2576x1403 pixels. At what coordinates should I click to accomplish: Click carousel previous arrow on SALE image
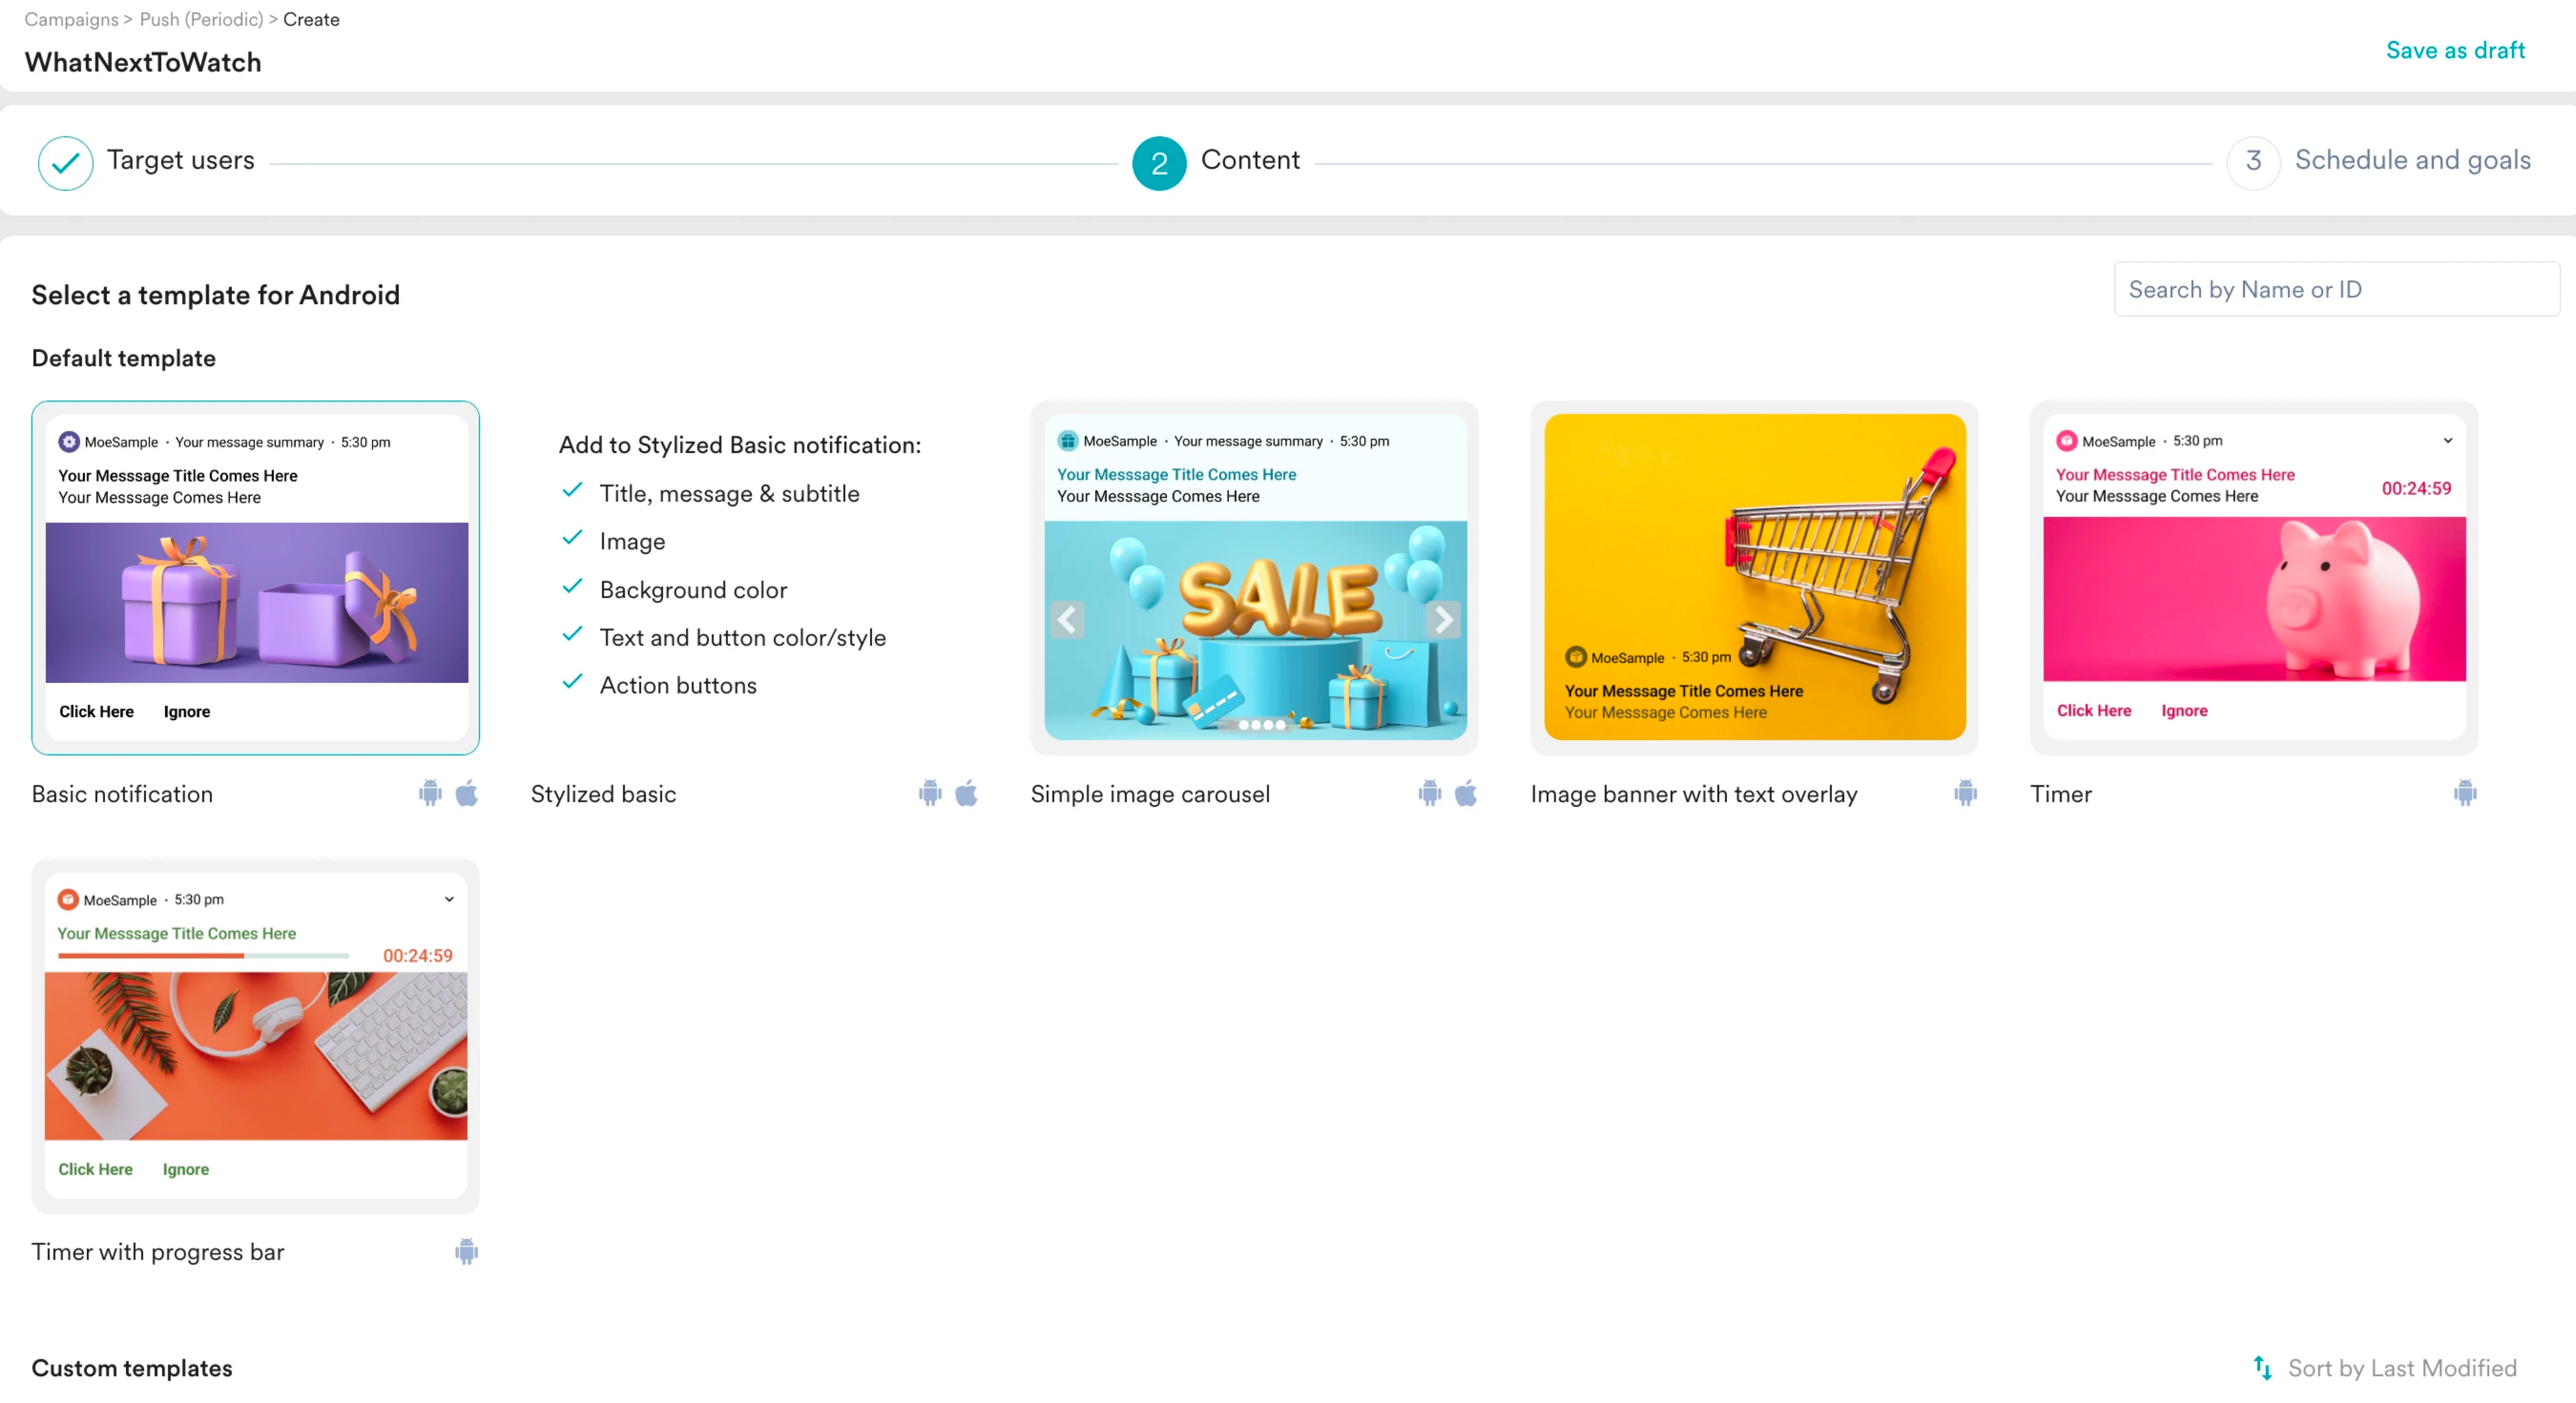point(1068,620)
